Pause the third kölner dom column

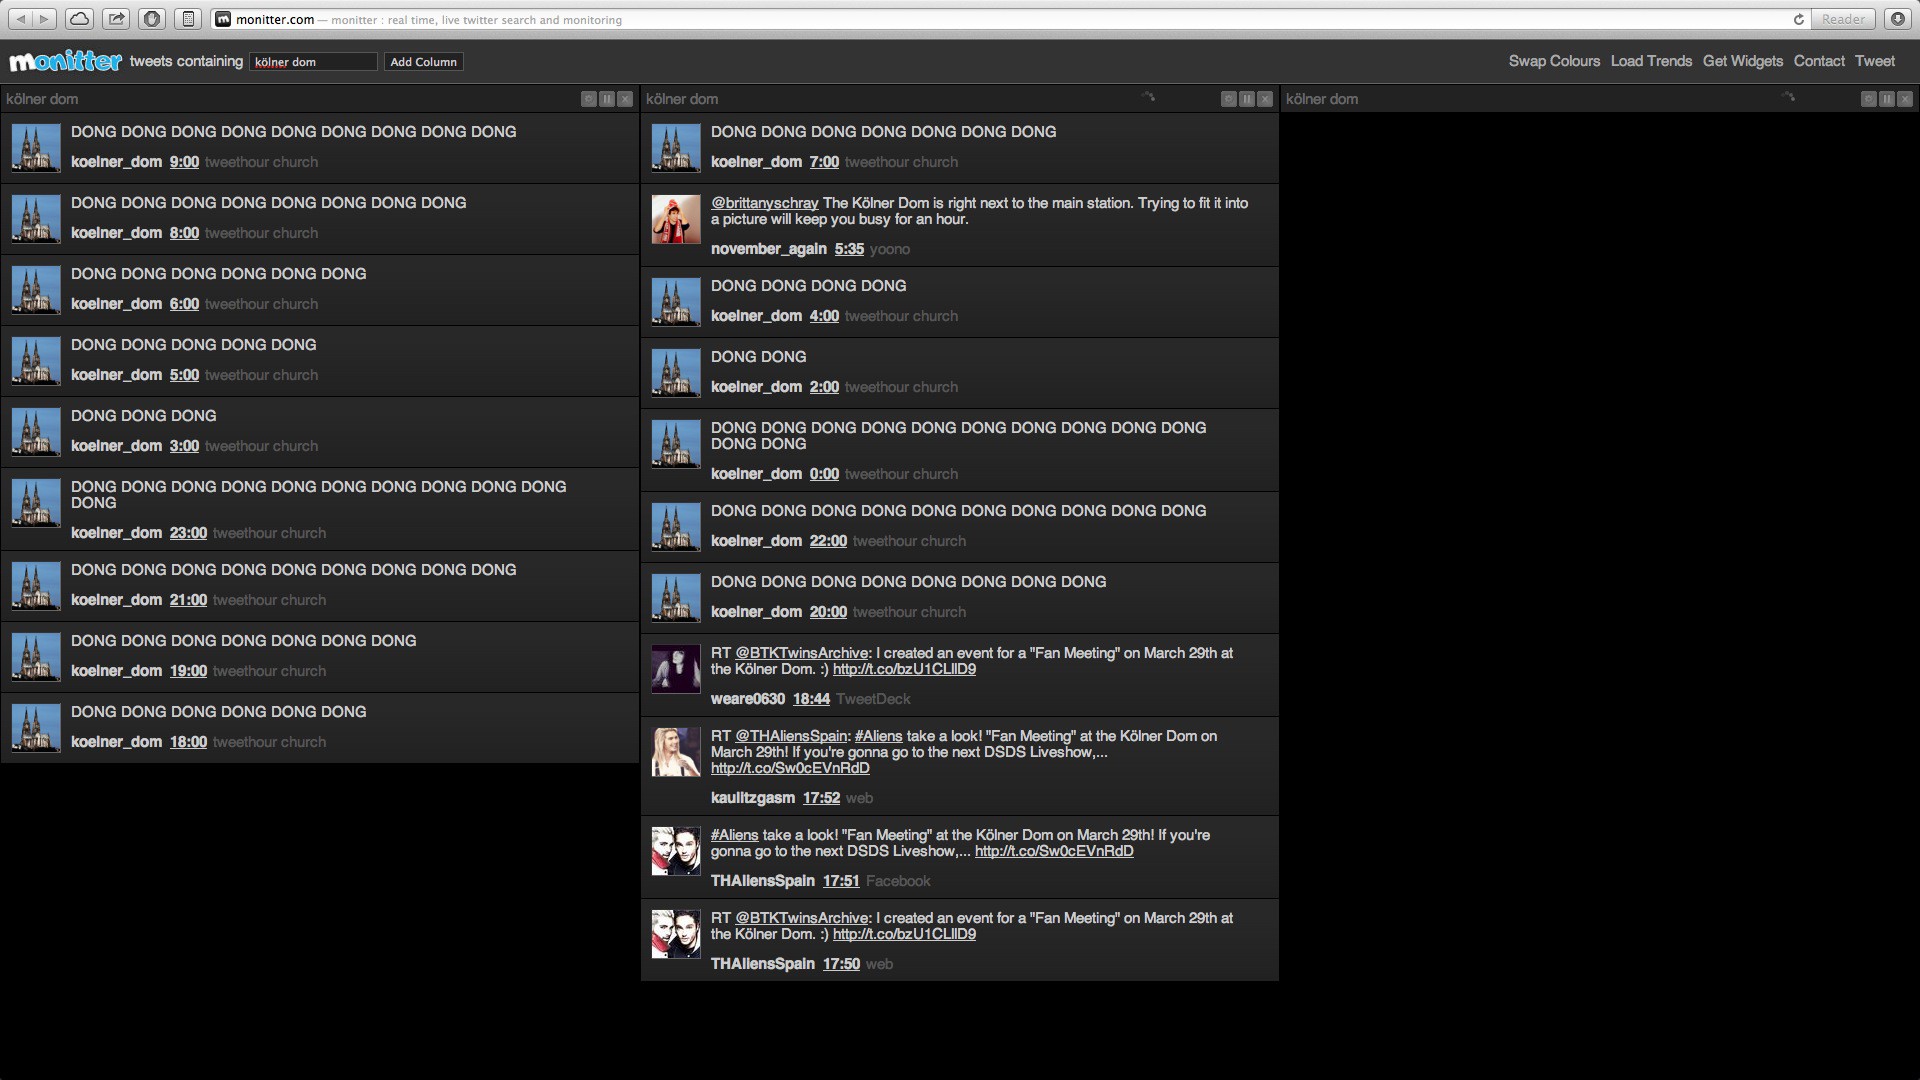click(1887, 99)
